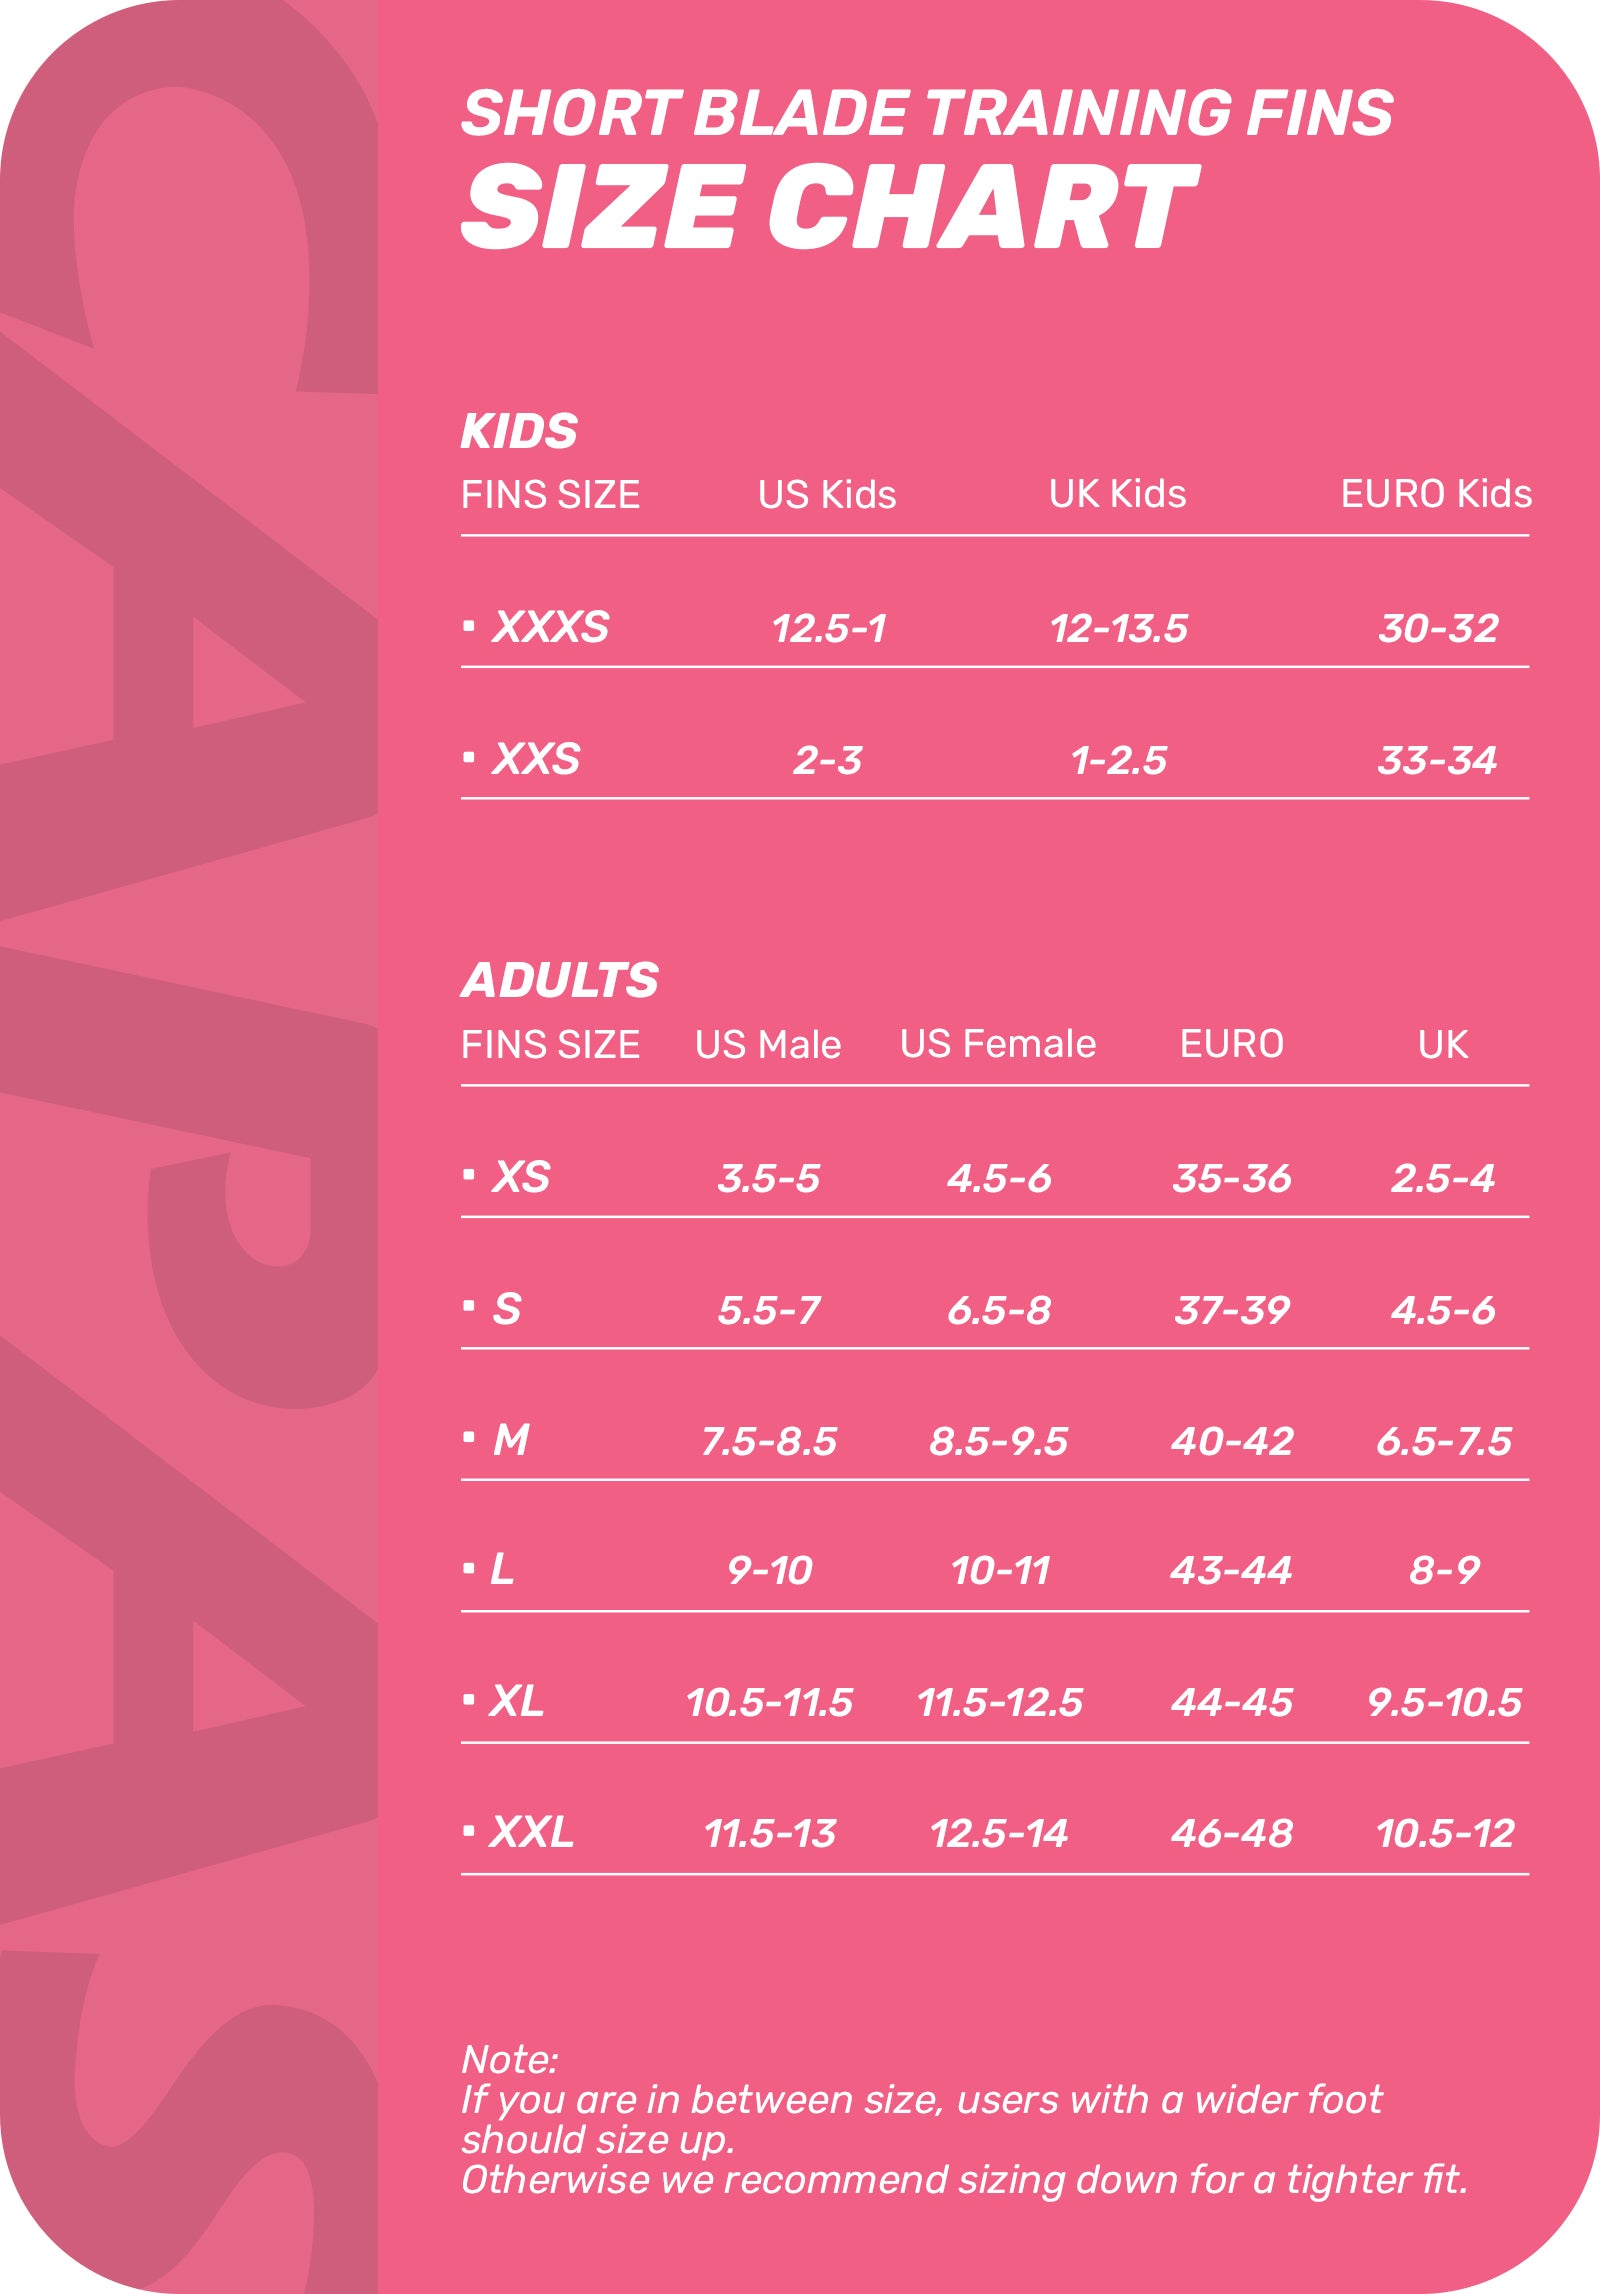Select the KIDS section heading
This screenshot has width=1600, height=2294.
pyautogui.click(x=519, y=431)
